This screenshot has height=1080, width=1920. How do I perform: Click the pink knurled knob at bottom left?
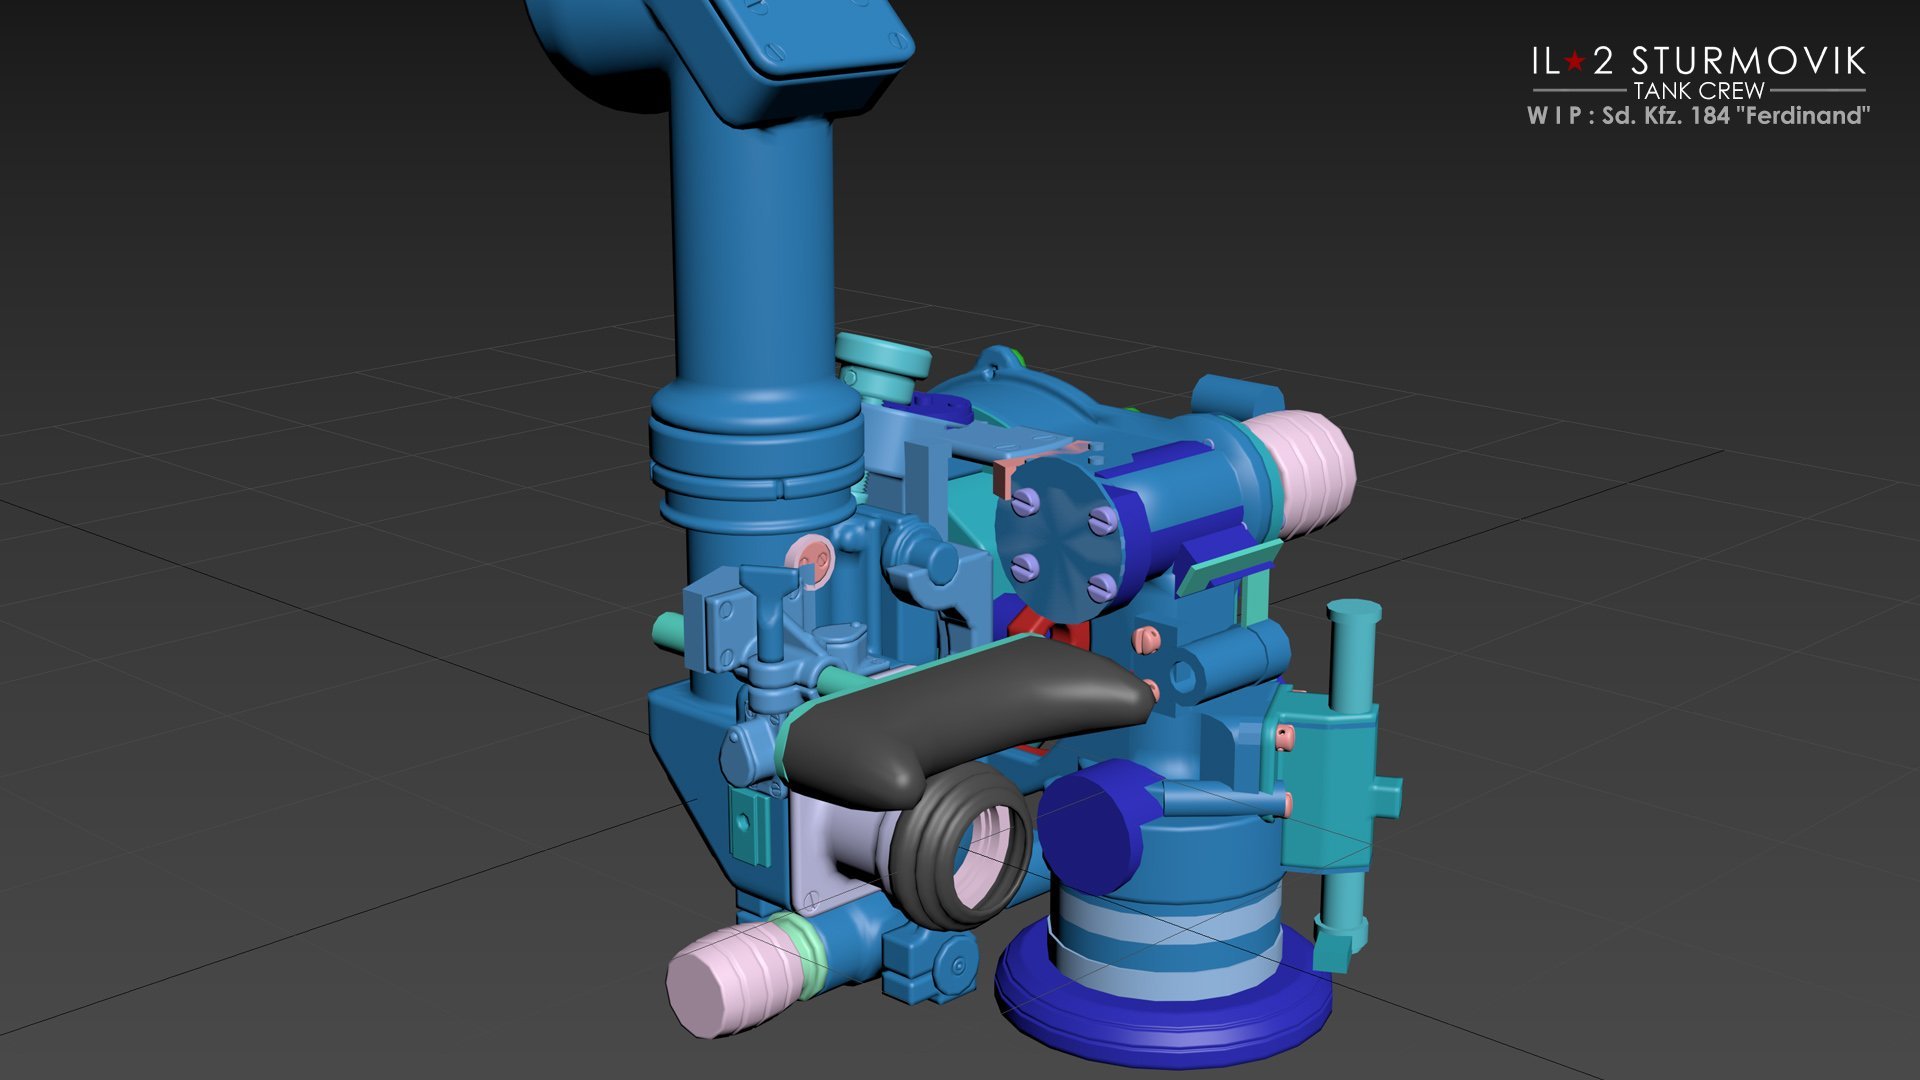pyautogui.click(x=730, y=978)
